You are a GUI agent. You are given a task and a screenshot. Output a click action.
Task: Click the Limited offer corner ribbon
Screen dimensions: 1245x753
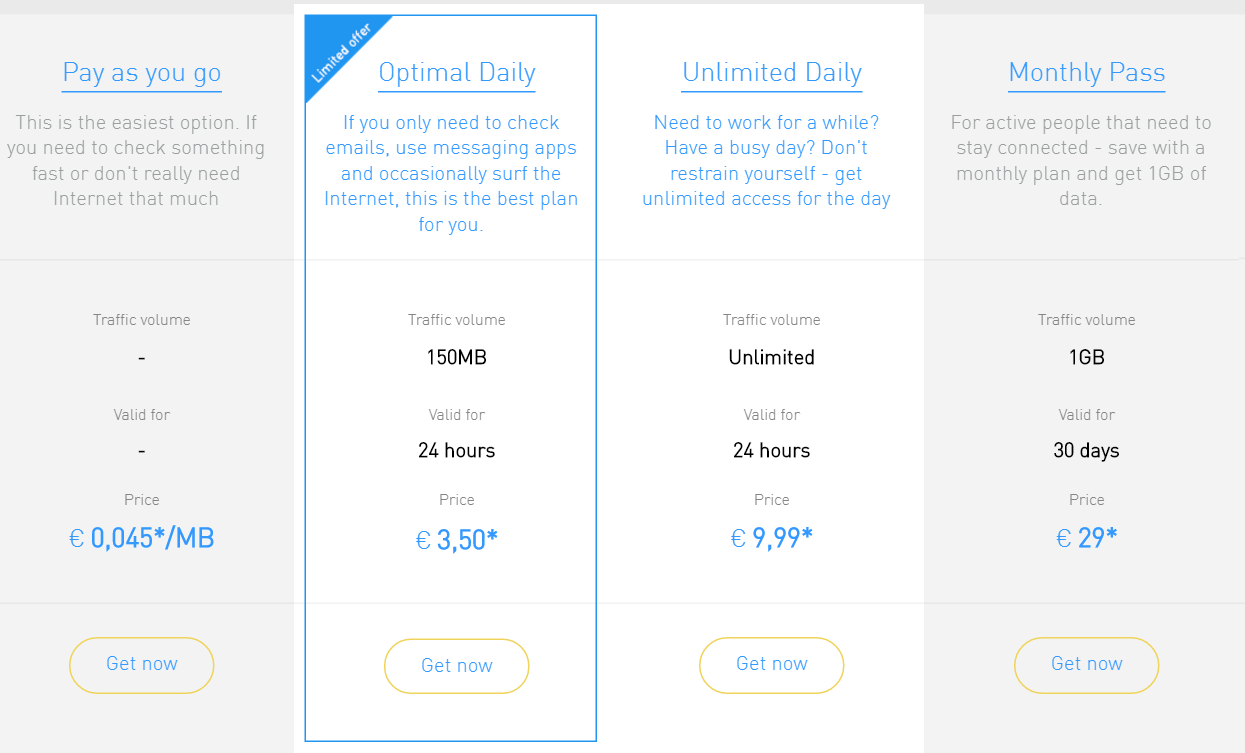(341, 52)
